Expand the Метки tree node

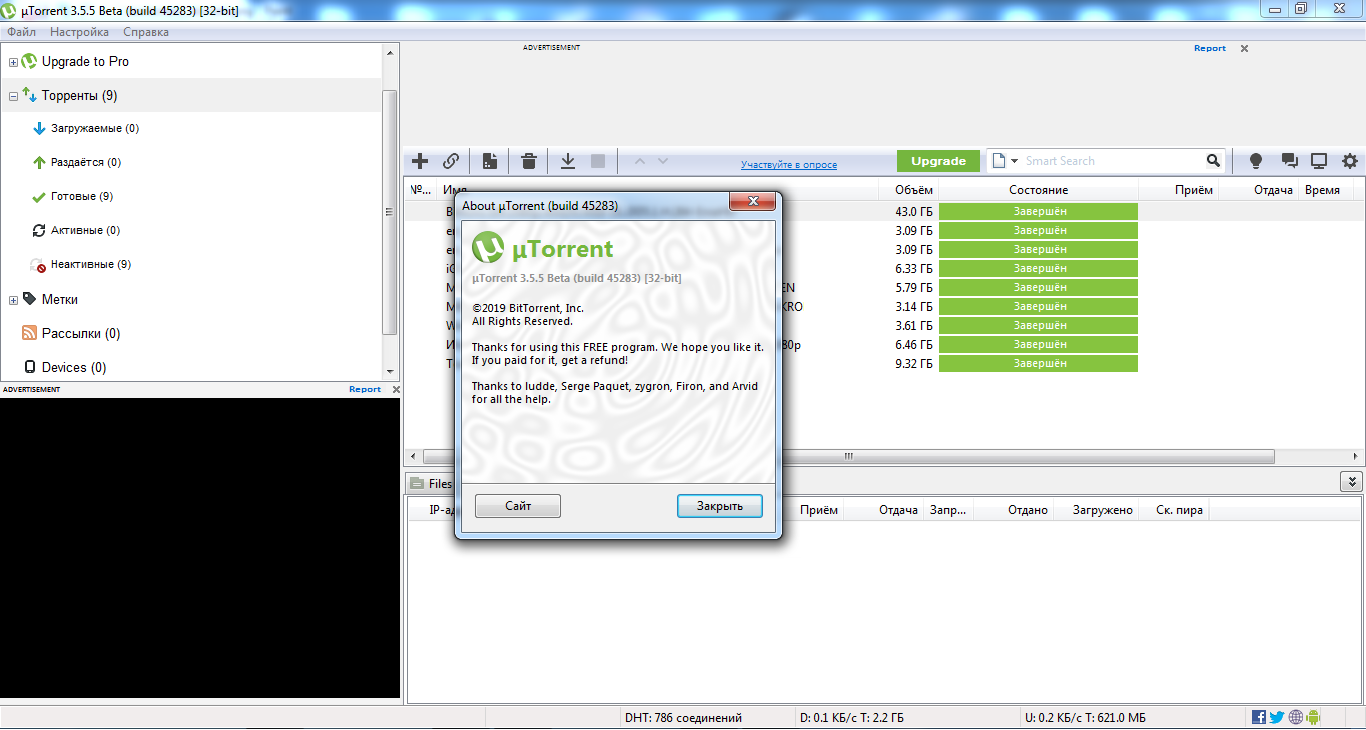point(13,300)
